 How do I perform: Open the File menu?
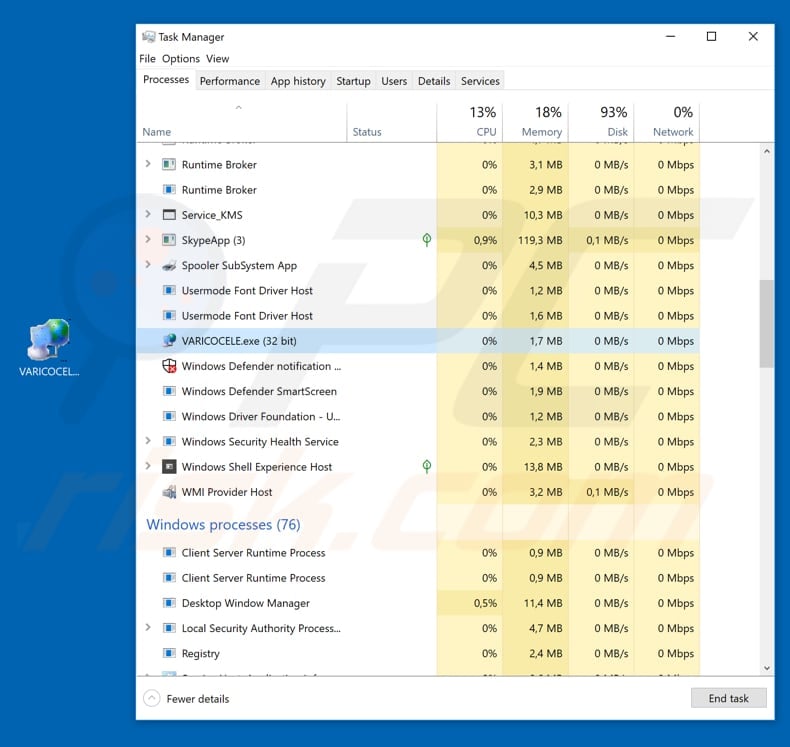(x=147, y=58)
